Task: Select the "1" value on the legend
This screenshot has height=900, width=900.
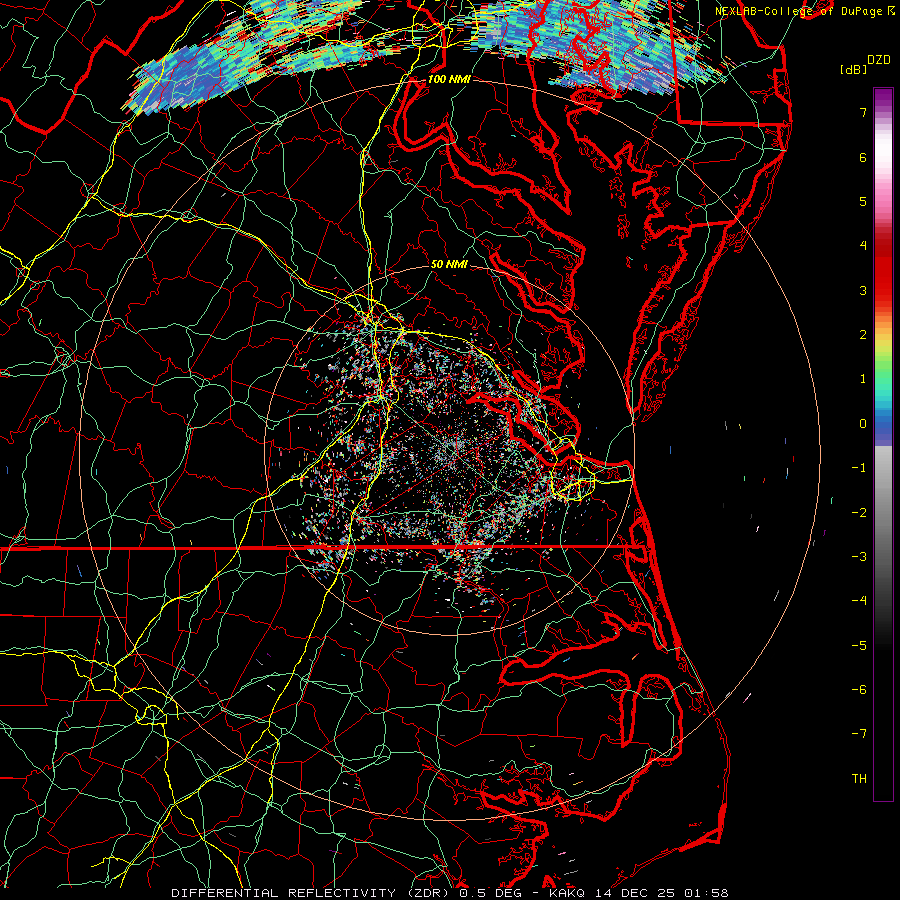Action: coord(863,379)
